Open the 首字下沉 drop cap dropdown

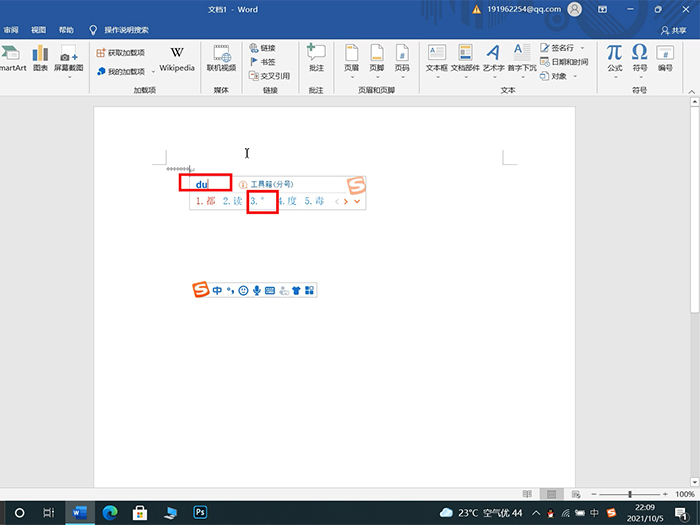[522, 77]
